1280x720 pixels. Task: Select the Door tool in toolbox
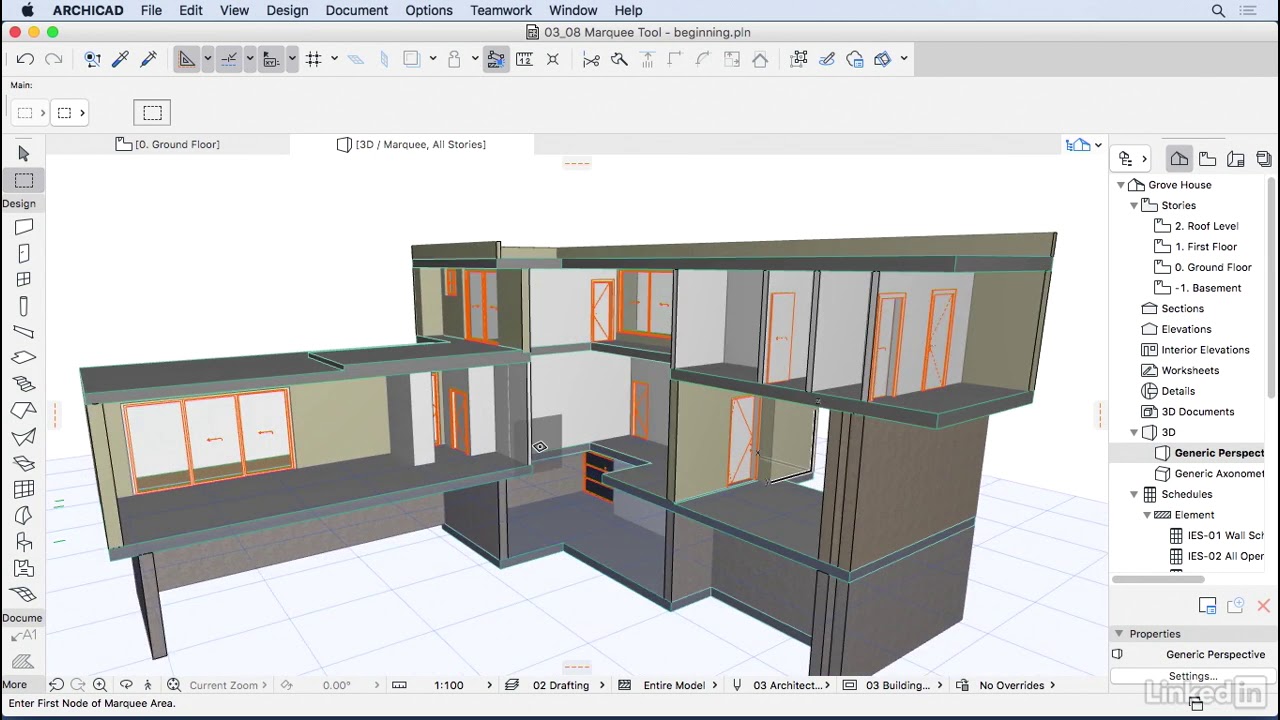pyautogui.click(x=24, y=254)
